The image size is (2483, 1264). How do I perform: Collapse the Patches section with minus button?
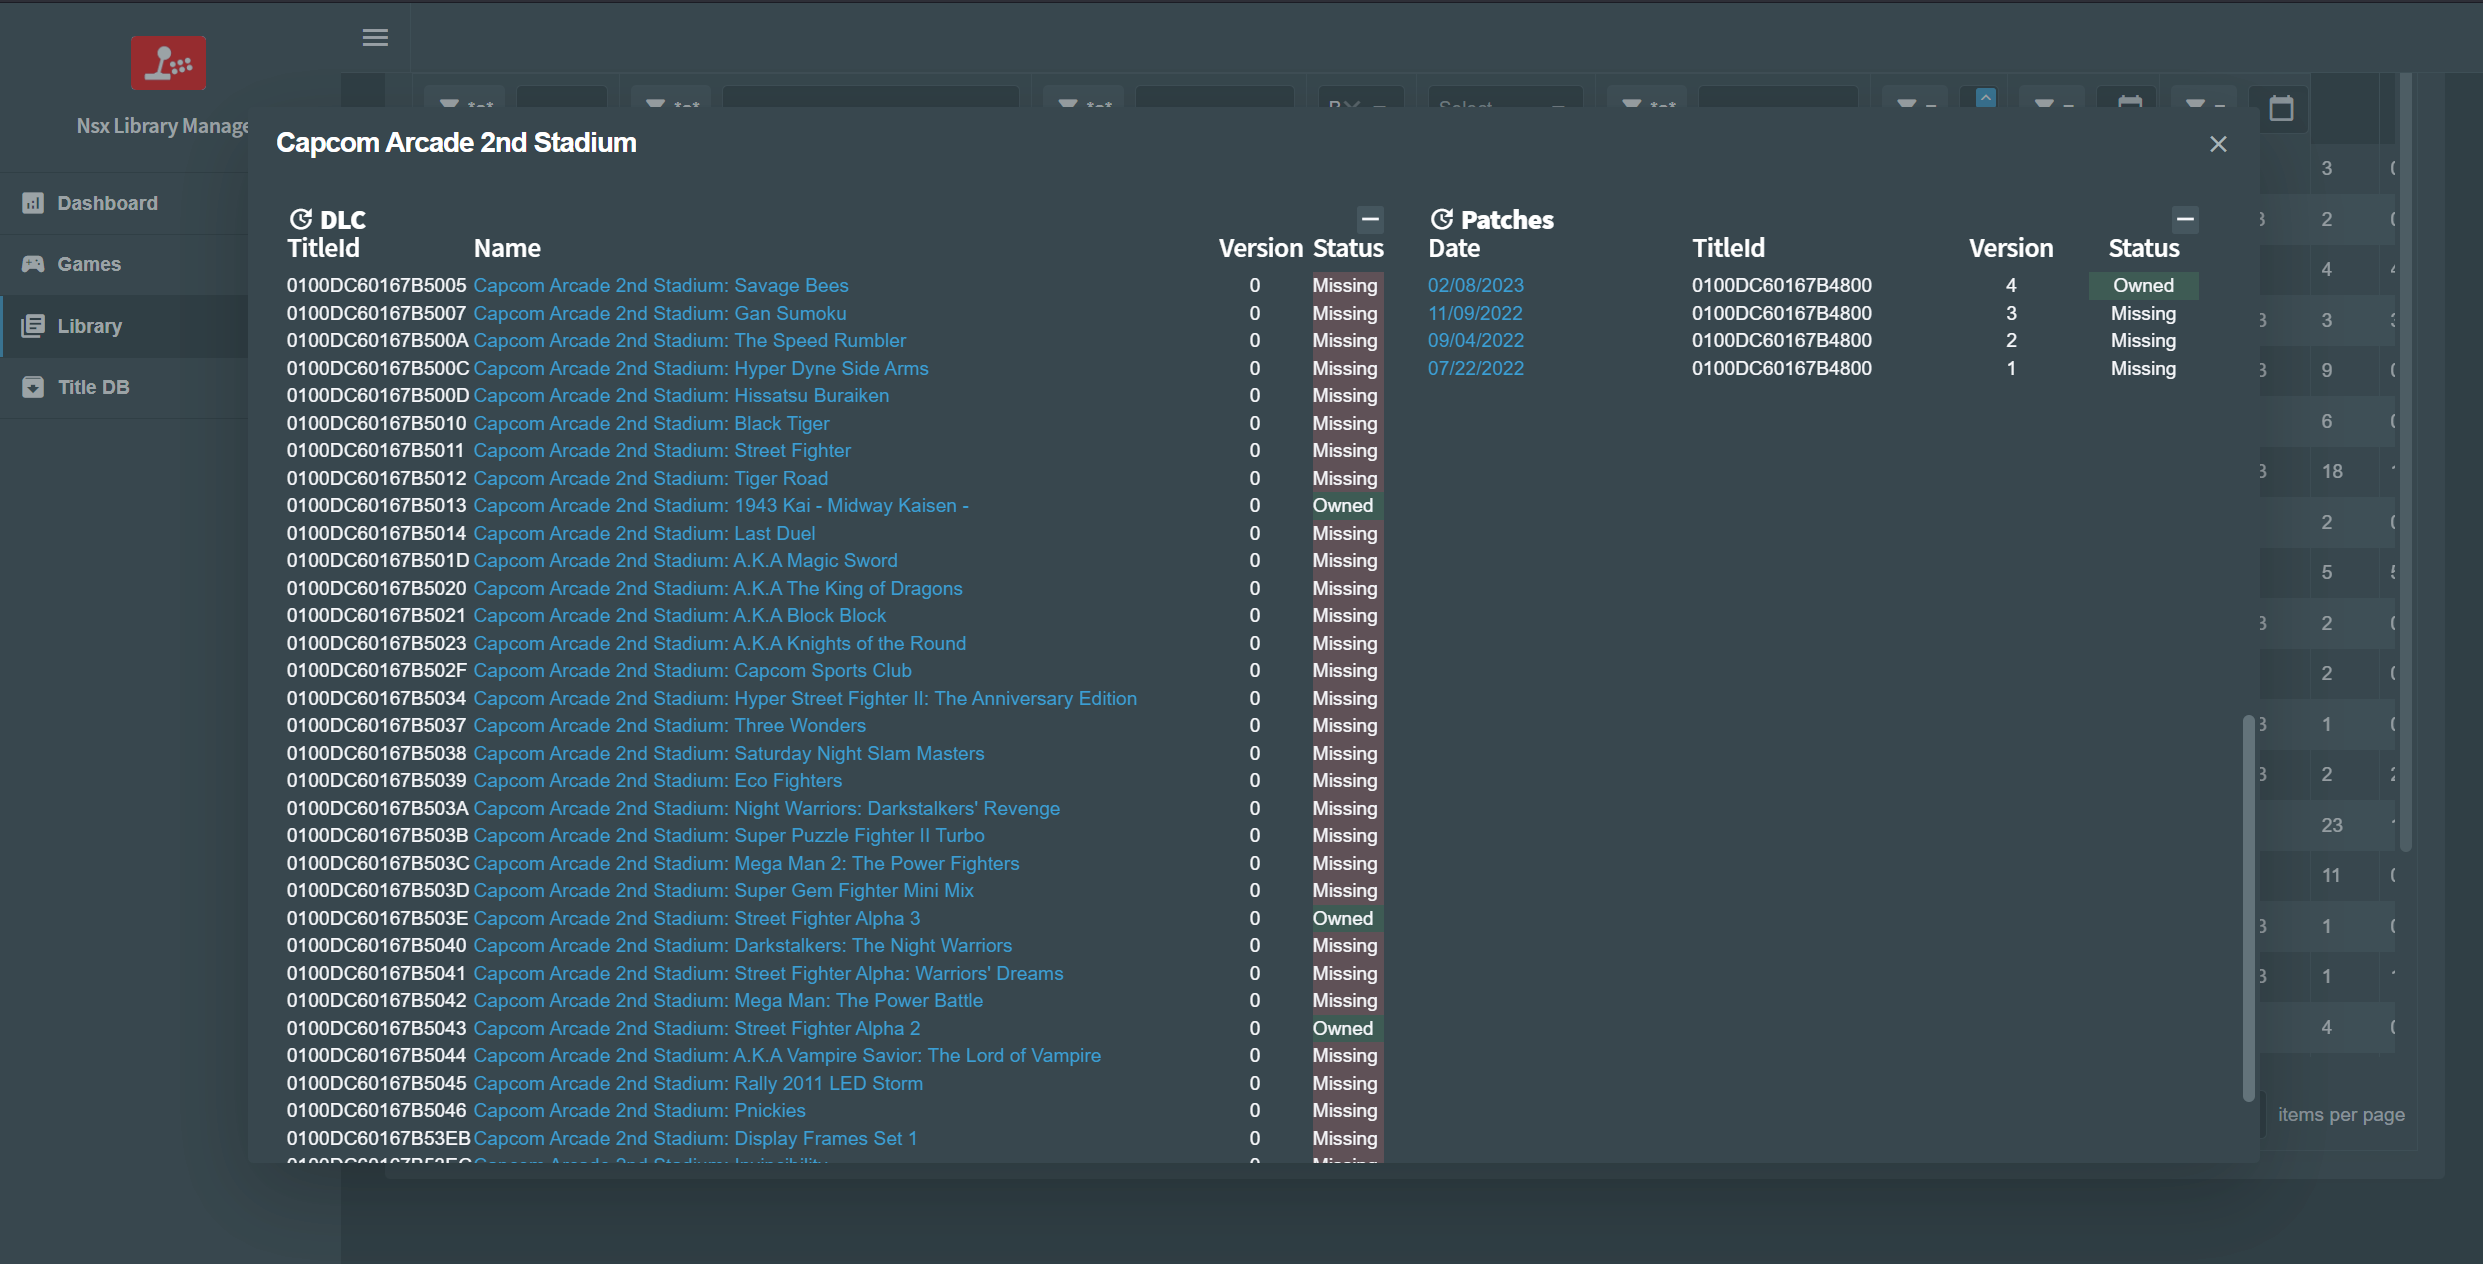coord(2185,219)
